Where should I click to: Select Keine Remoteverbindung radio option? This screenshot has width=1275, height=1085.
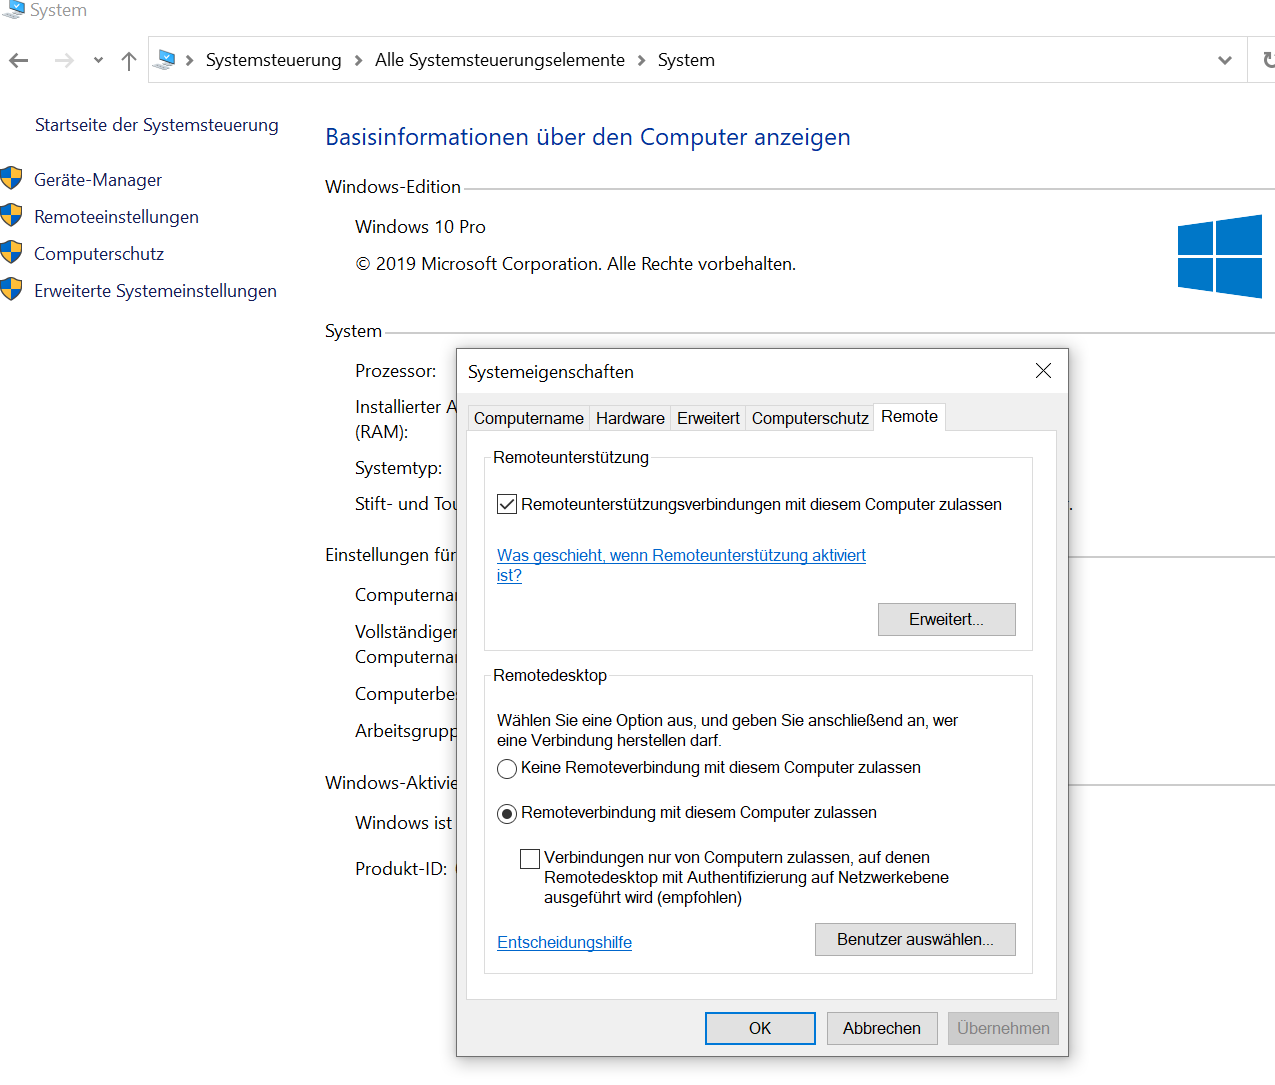[507, 769]
